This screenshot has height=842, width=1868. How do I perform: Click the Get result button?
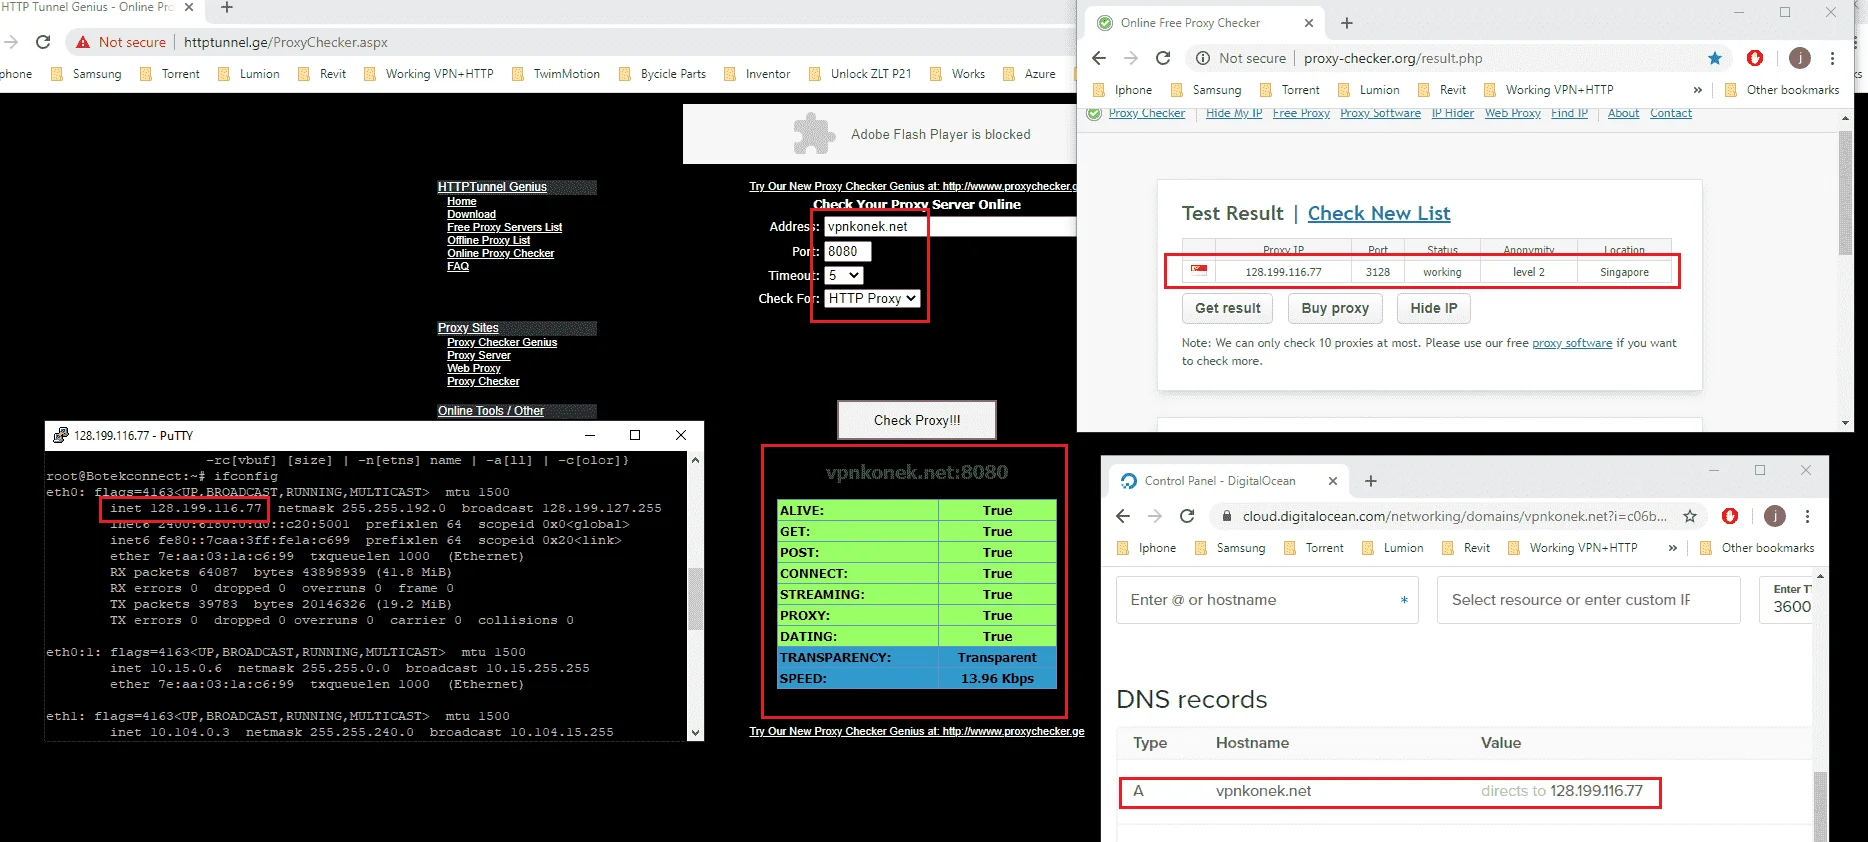(1228, 308)
